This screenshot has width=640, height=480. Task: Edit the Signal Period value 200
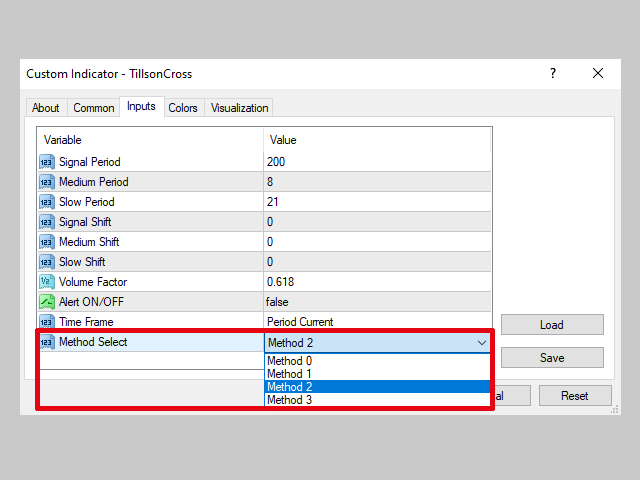click(276, 162)
